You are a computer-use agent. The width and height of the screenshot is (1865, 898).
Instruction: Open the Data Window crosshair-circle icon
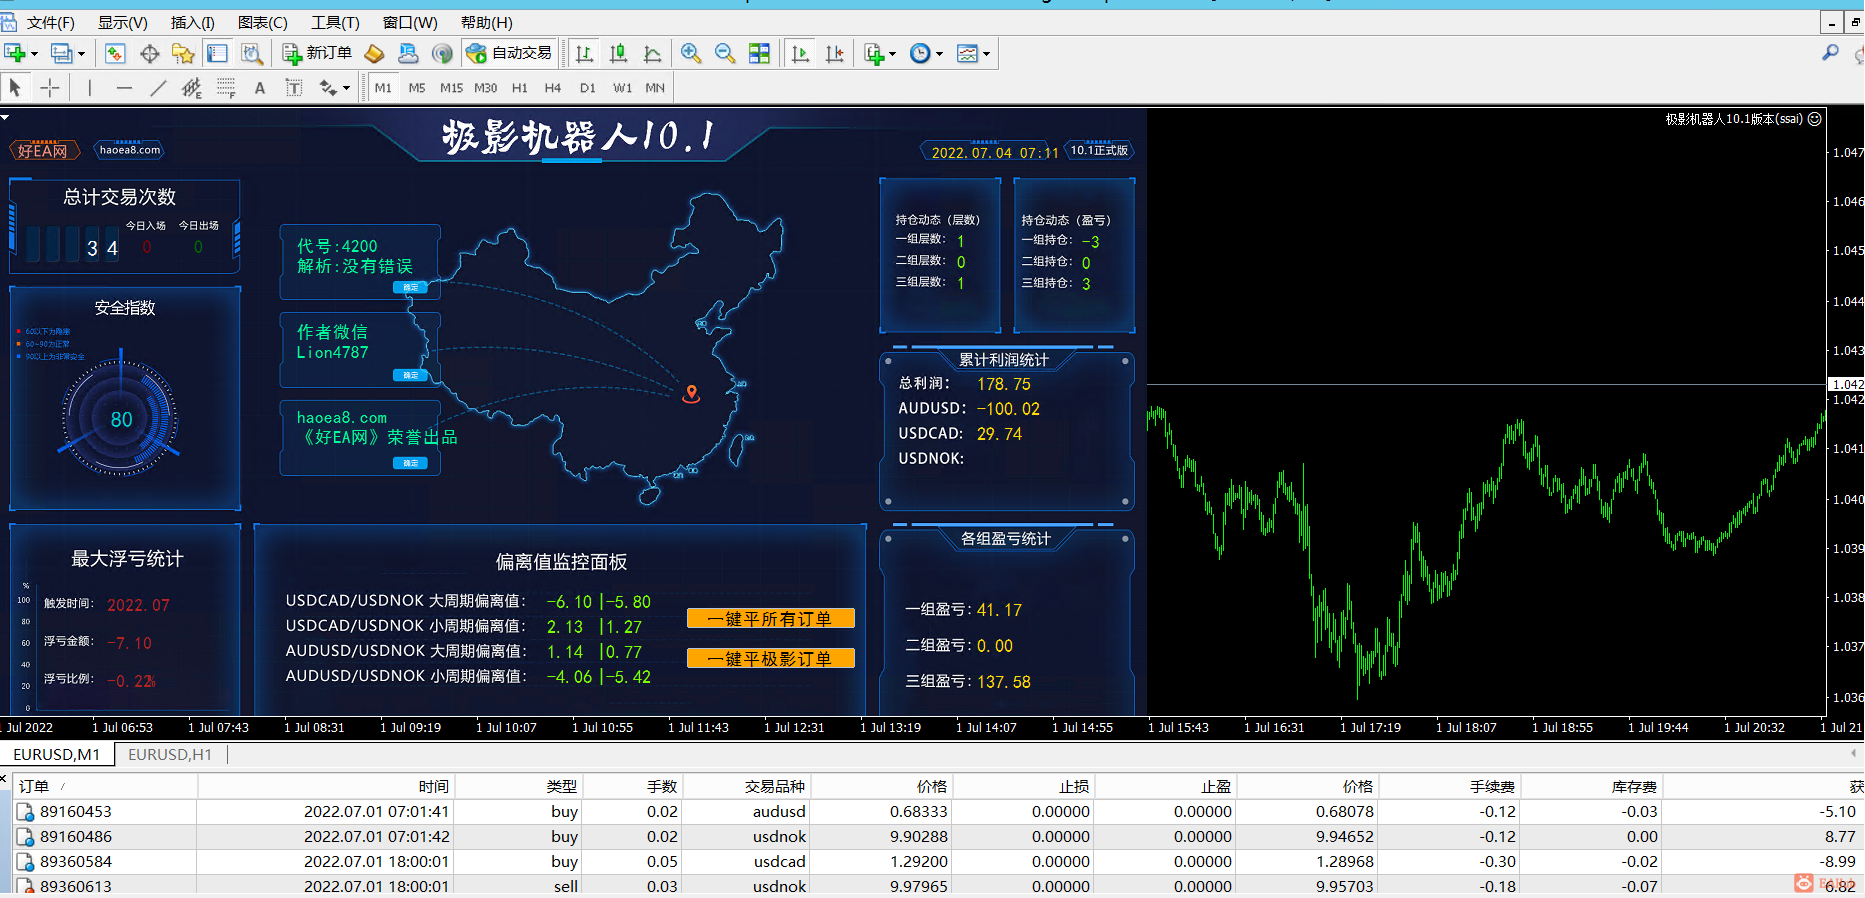(x=150, y=54)
